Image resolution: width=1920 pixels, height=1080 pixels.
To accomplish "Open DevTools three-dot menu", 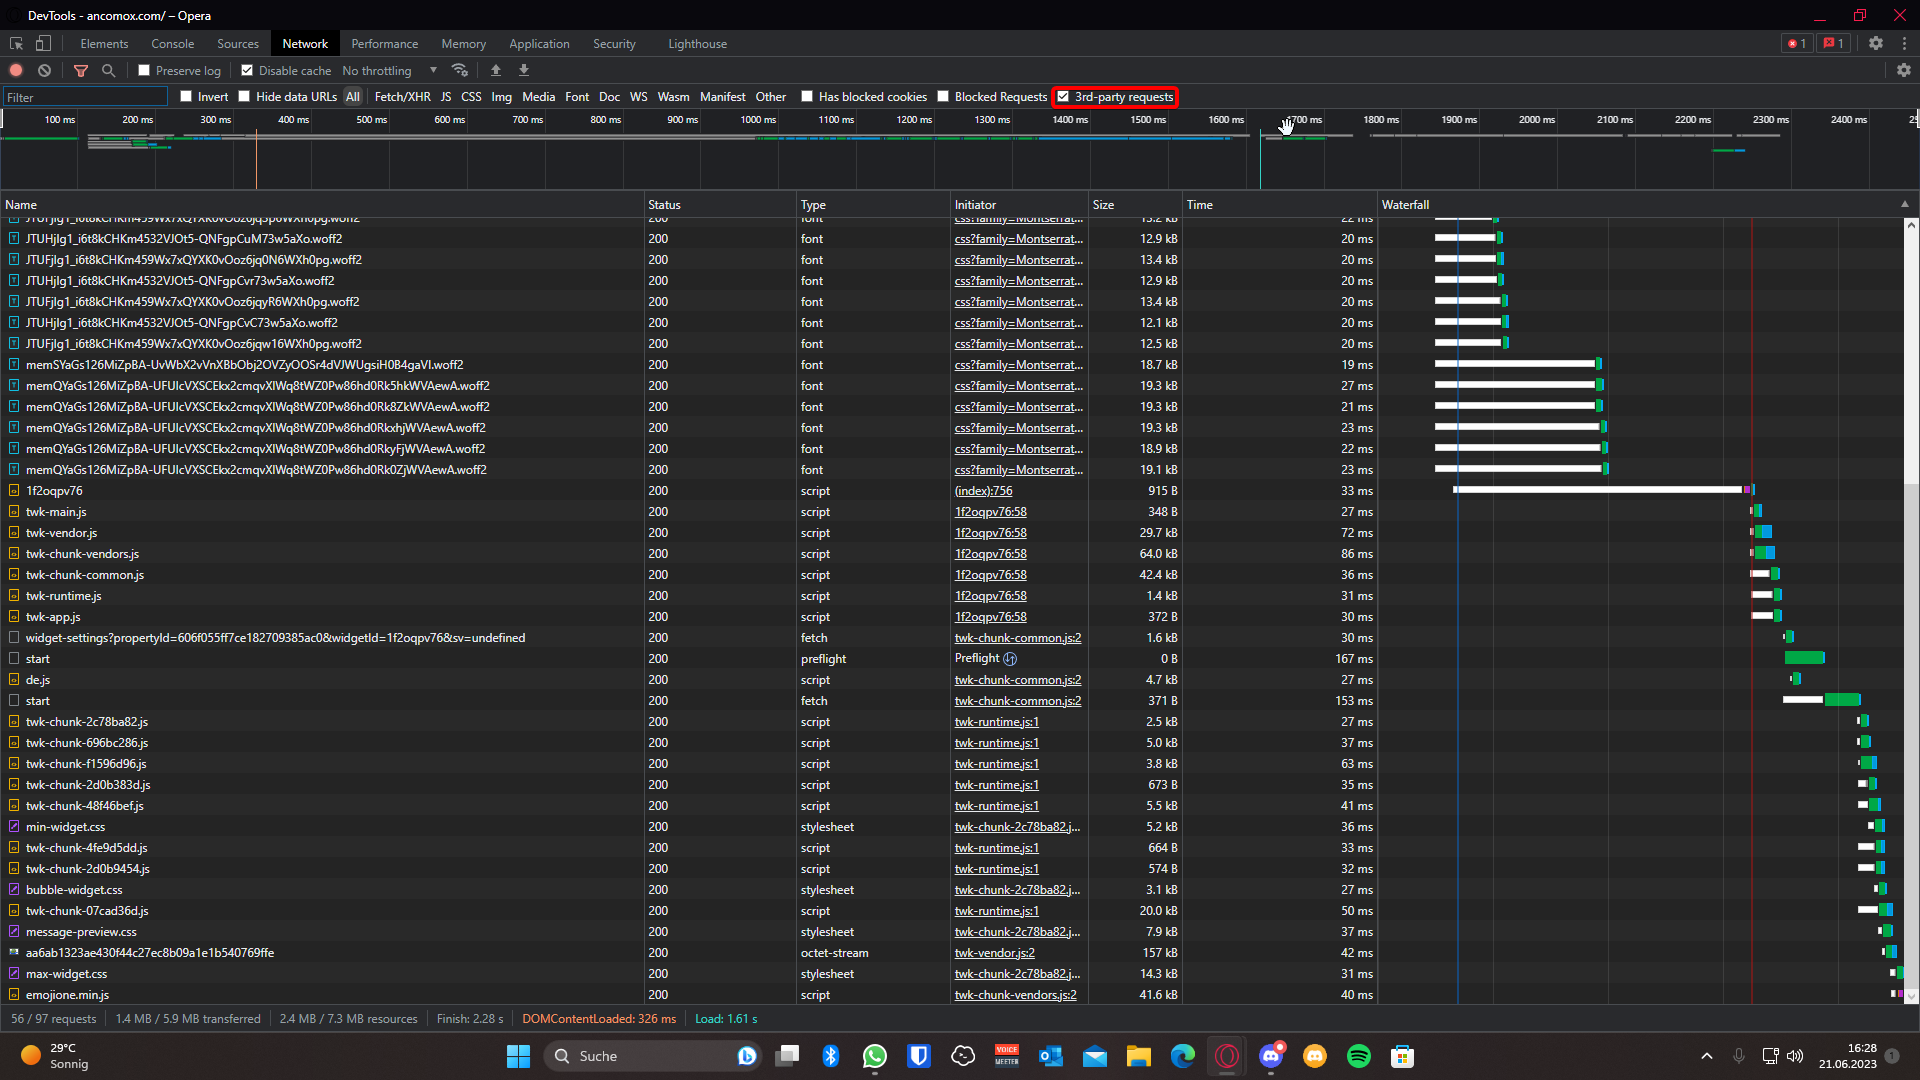I will pos(1904,43).
